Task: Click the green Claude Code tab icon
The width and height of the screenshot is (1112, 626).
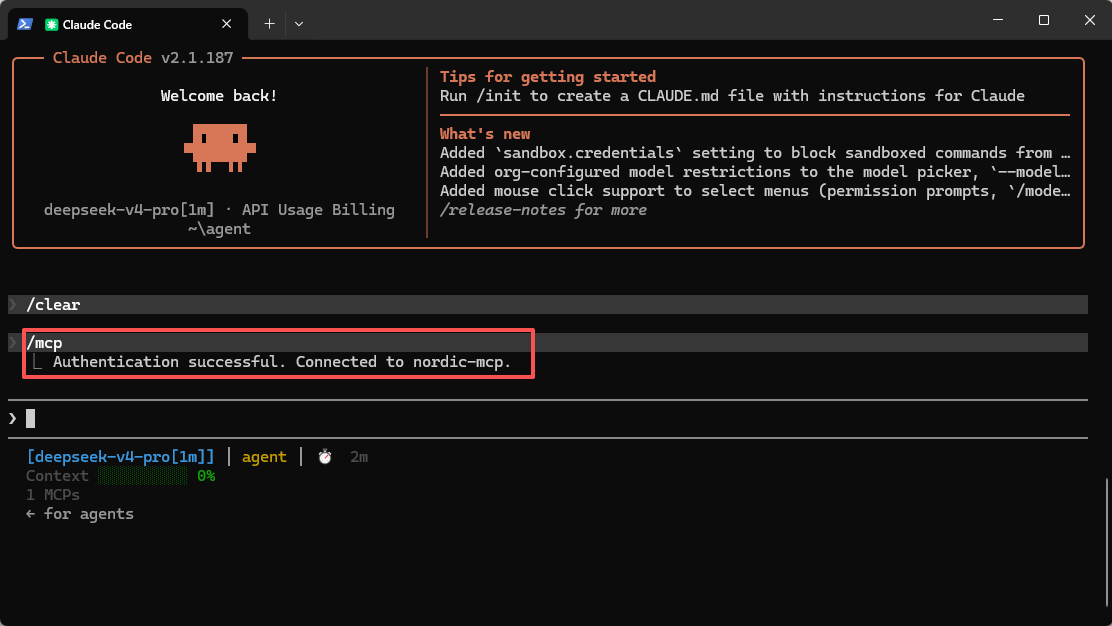Action: click(51, 25)
